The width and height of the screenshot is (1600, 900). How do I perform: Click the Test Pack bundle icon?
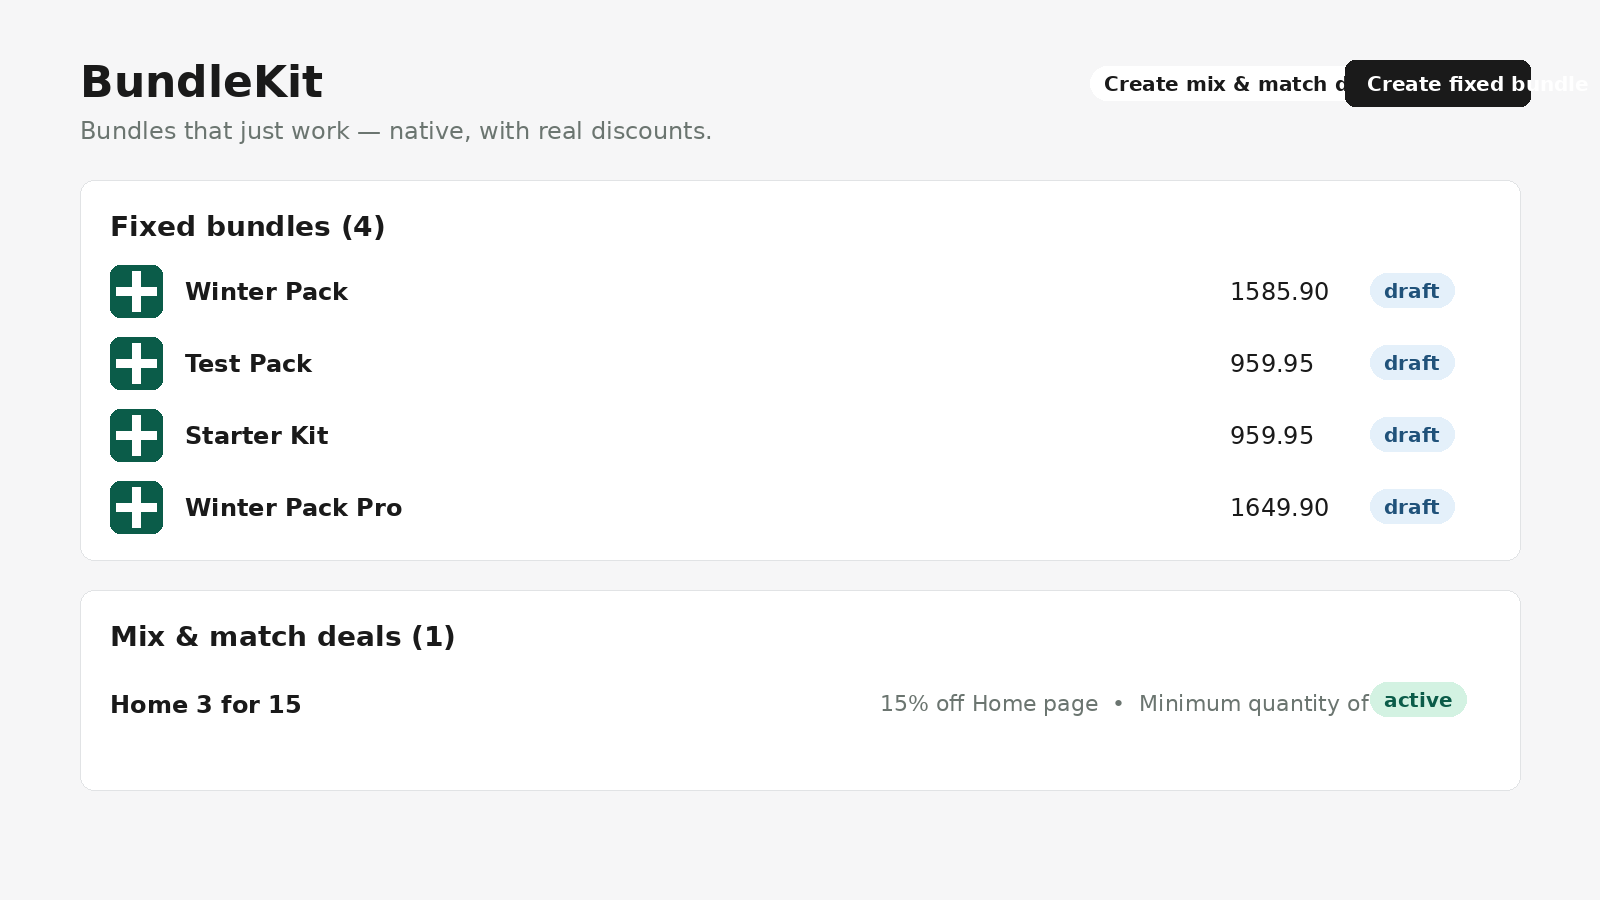pyautogui.click(x=136, y=363)
